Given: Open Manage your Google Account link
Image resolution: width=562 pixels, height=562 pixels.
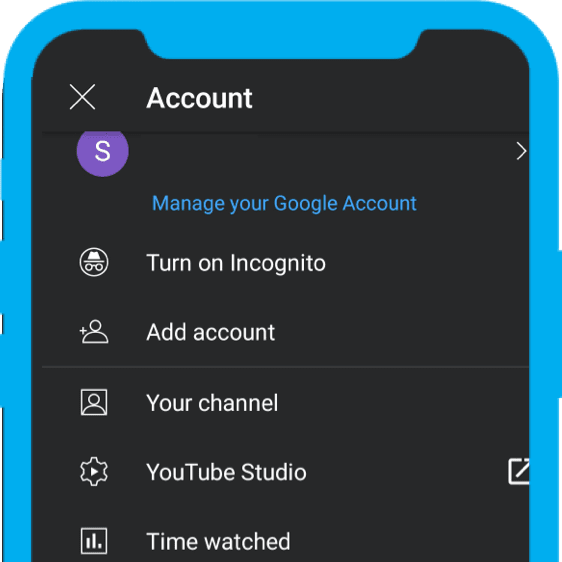Looking at the screenshot, I should coord(284,203).
